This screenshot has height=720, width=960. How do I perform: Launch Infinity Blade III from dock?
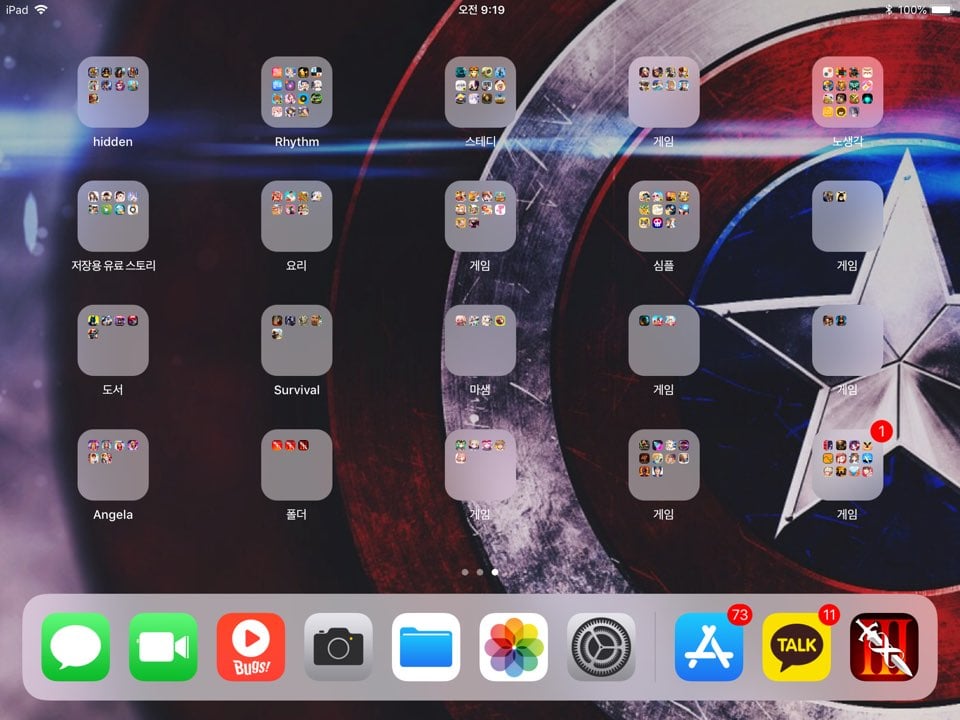pos(884,647)
